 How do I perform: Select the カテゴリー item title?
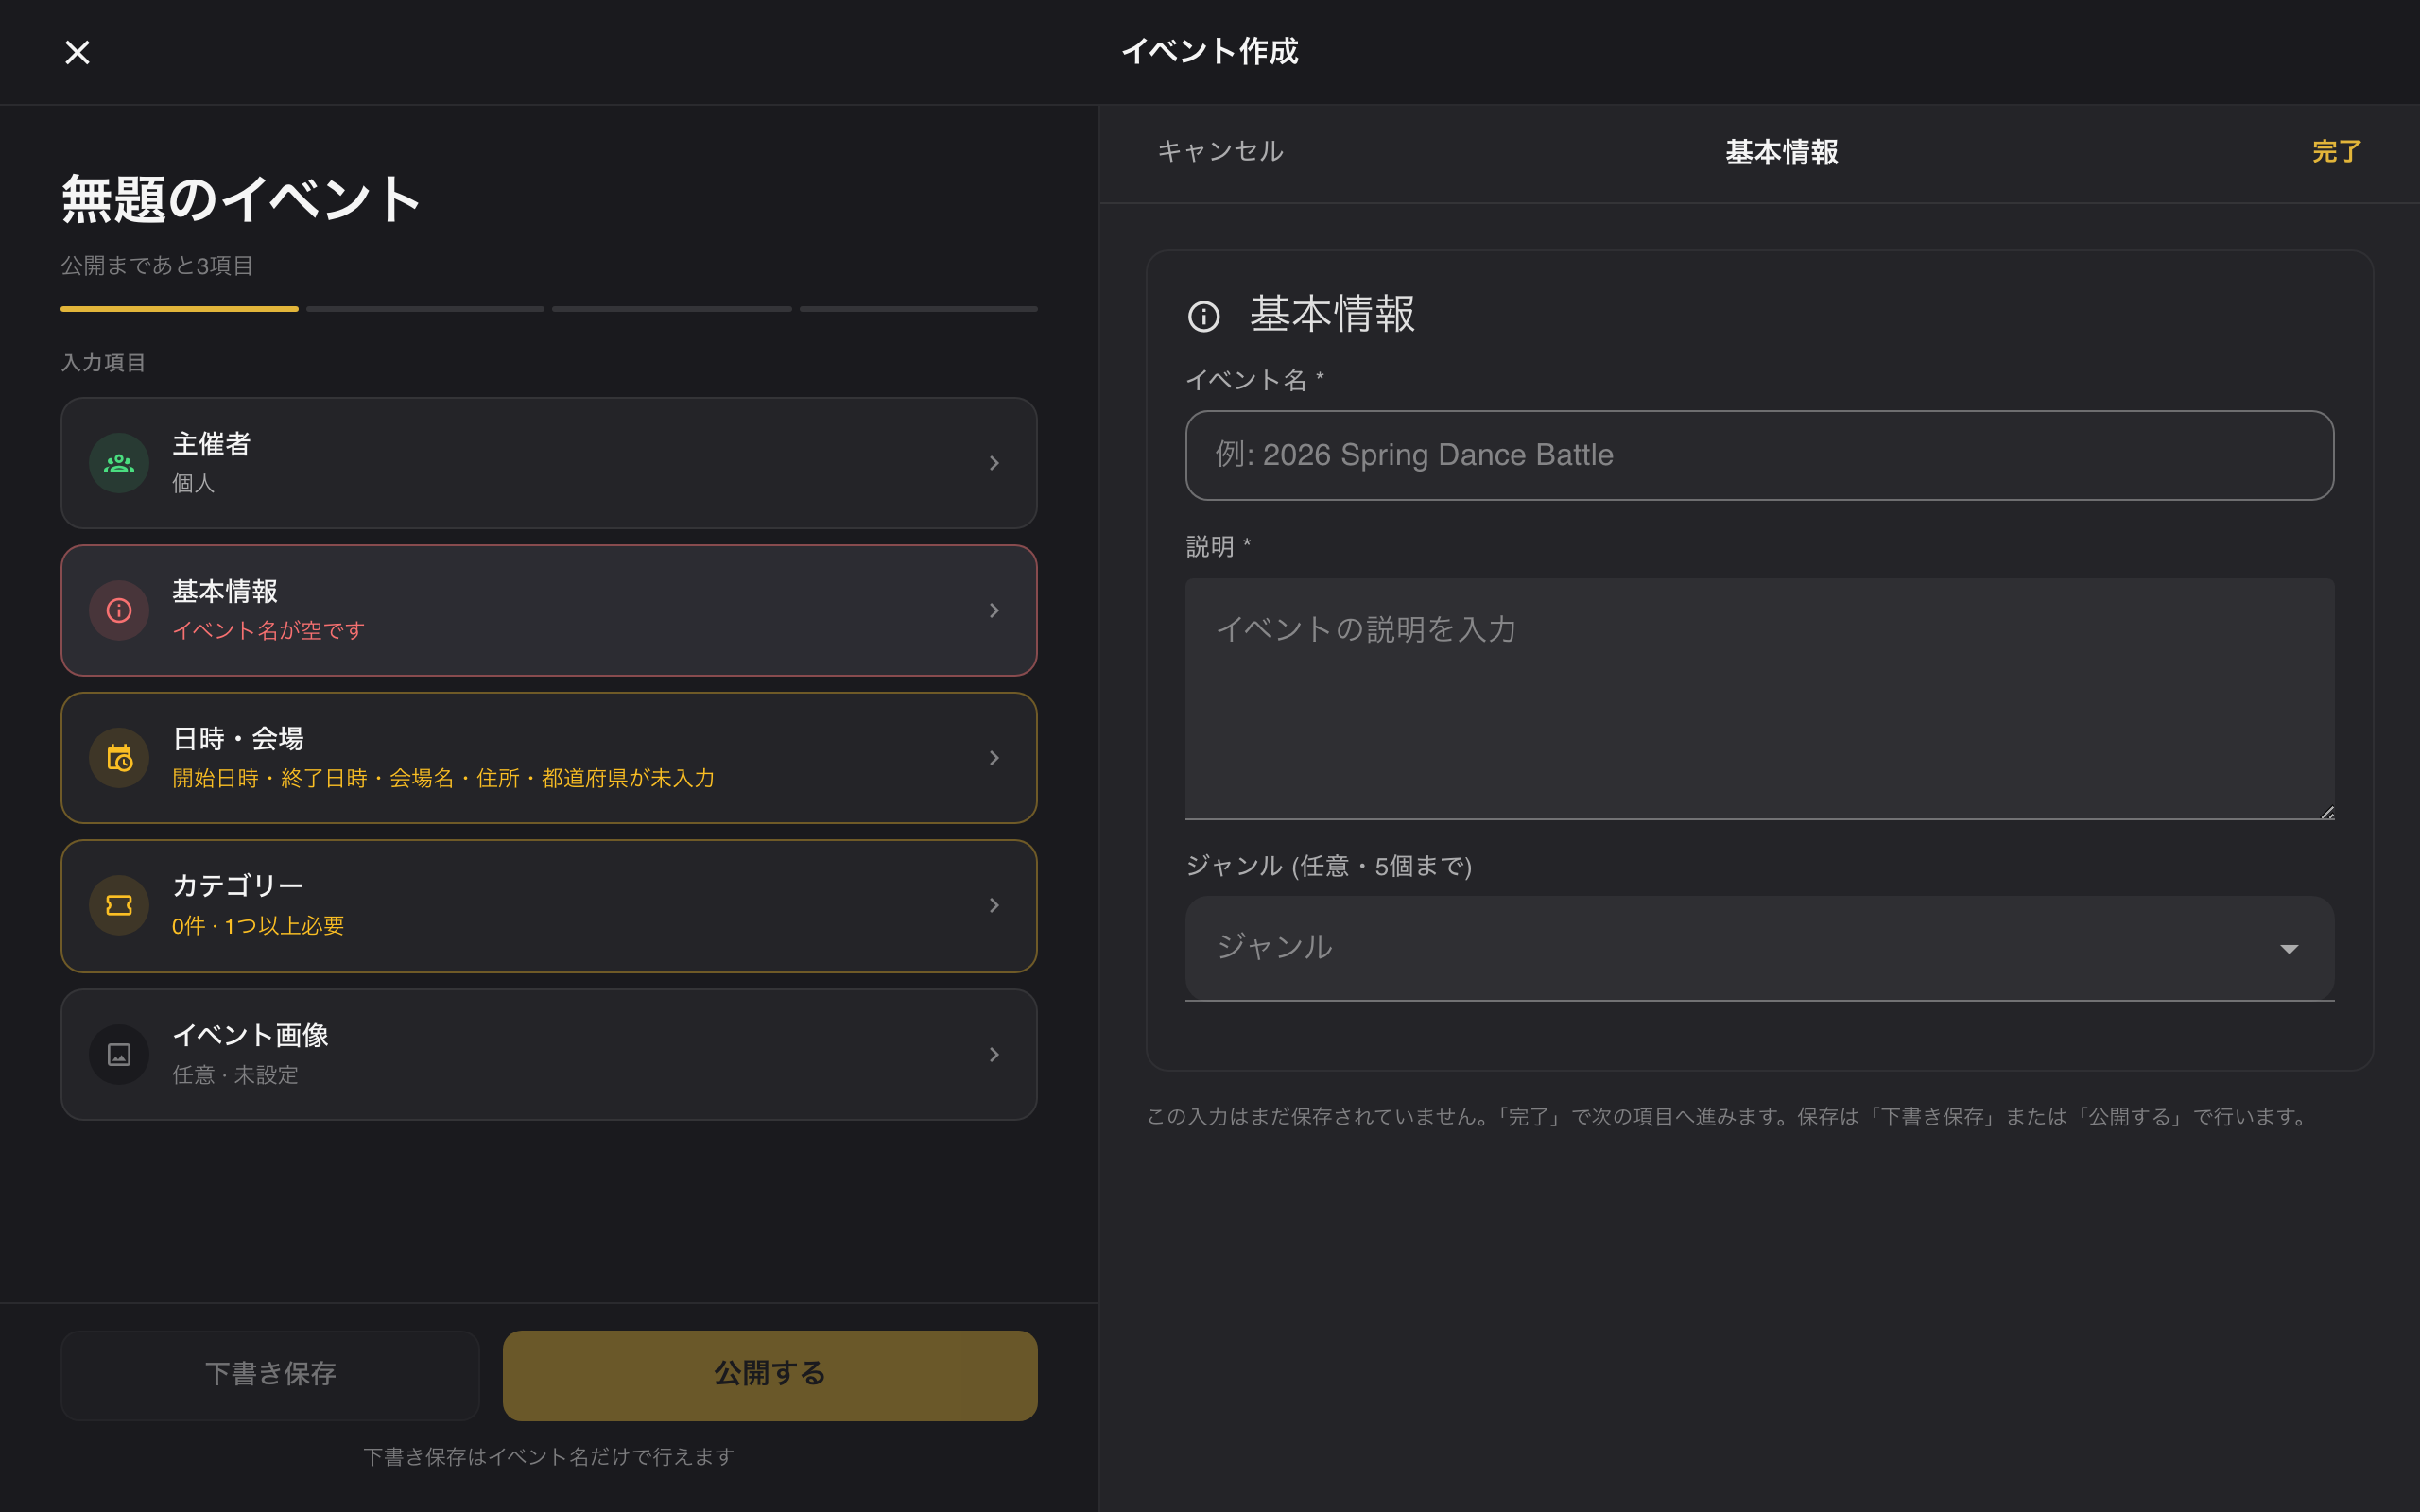coord(238,886)
